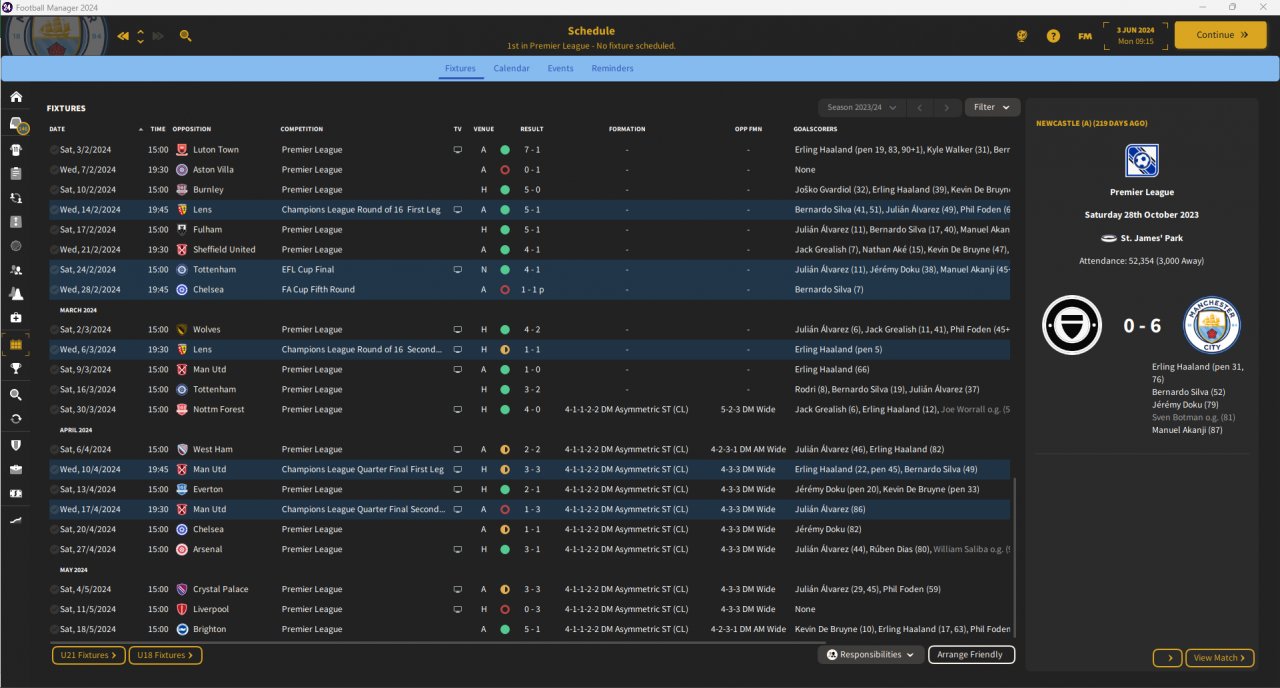
Task: Open Finances icon in sidebar
Action: point(16,494)
